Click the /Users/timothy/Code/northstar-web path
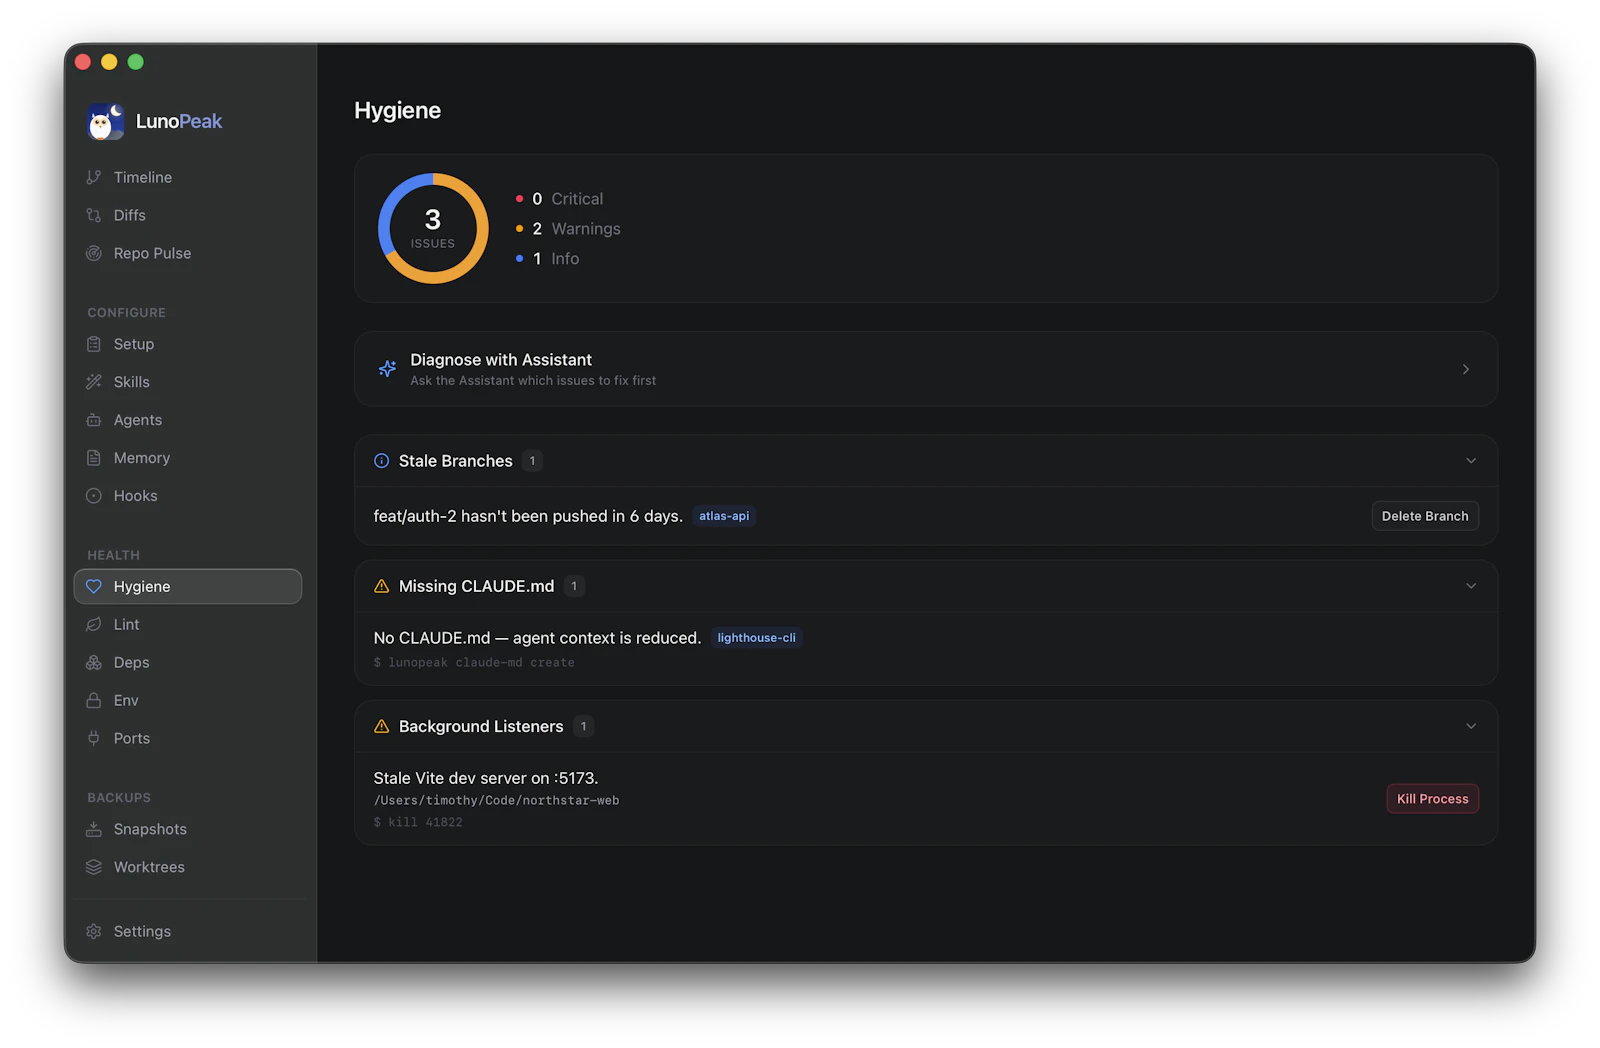1600x1048 pixels. [x=496, y=800]
